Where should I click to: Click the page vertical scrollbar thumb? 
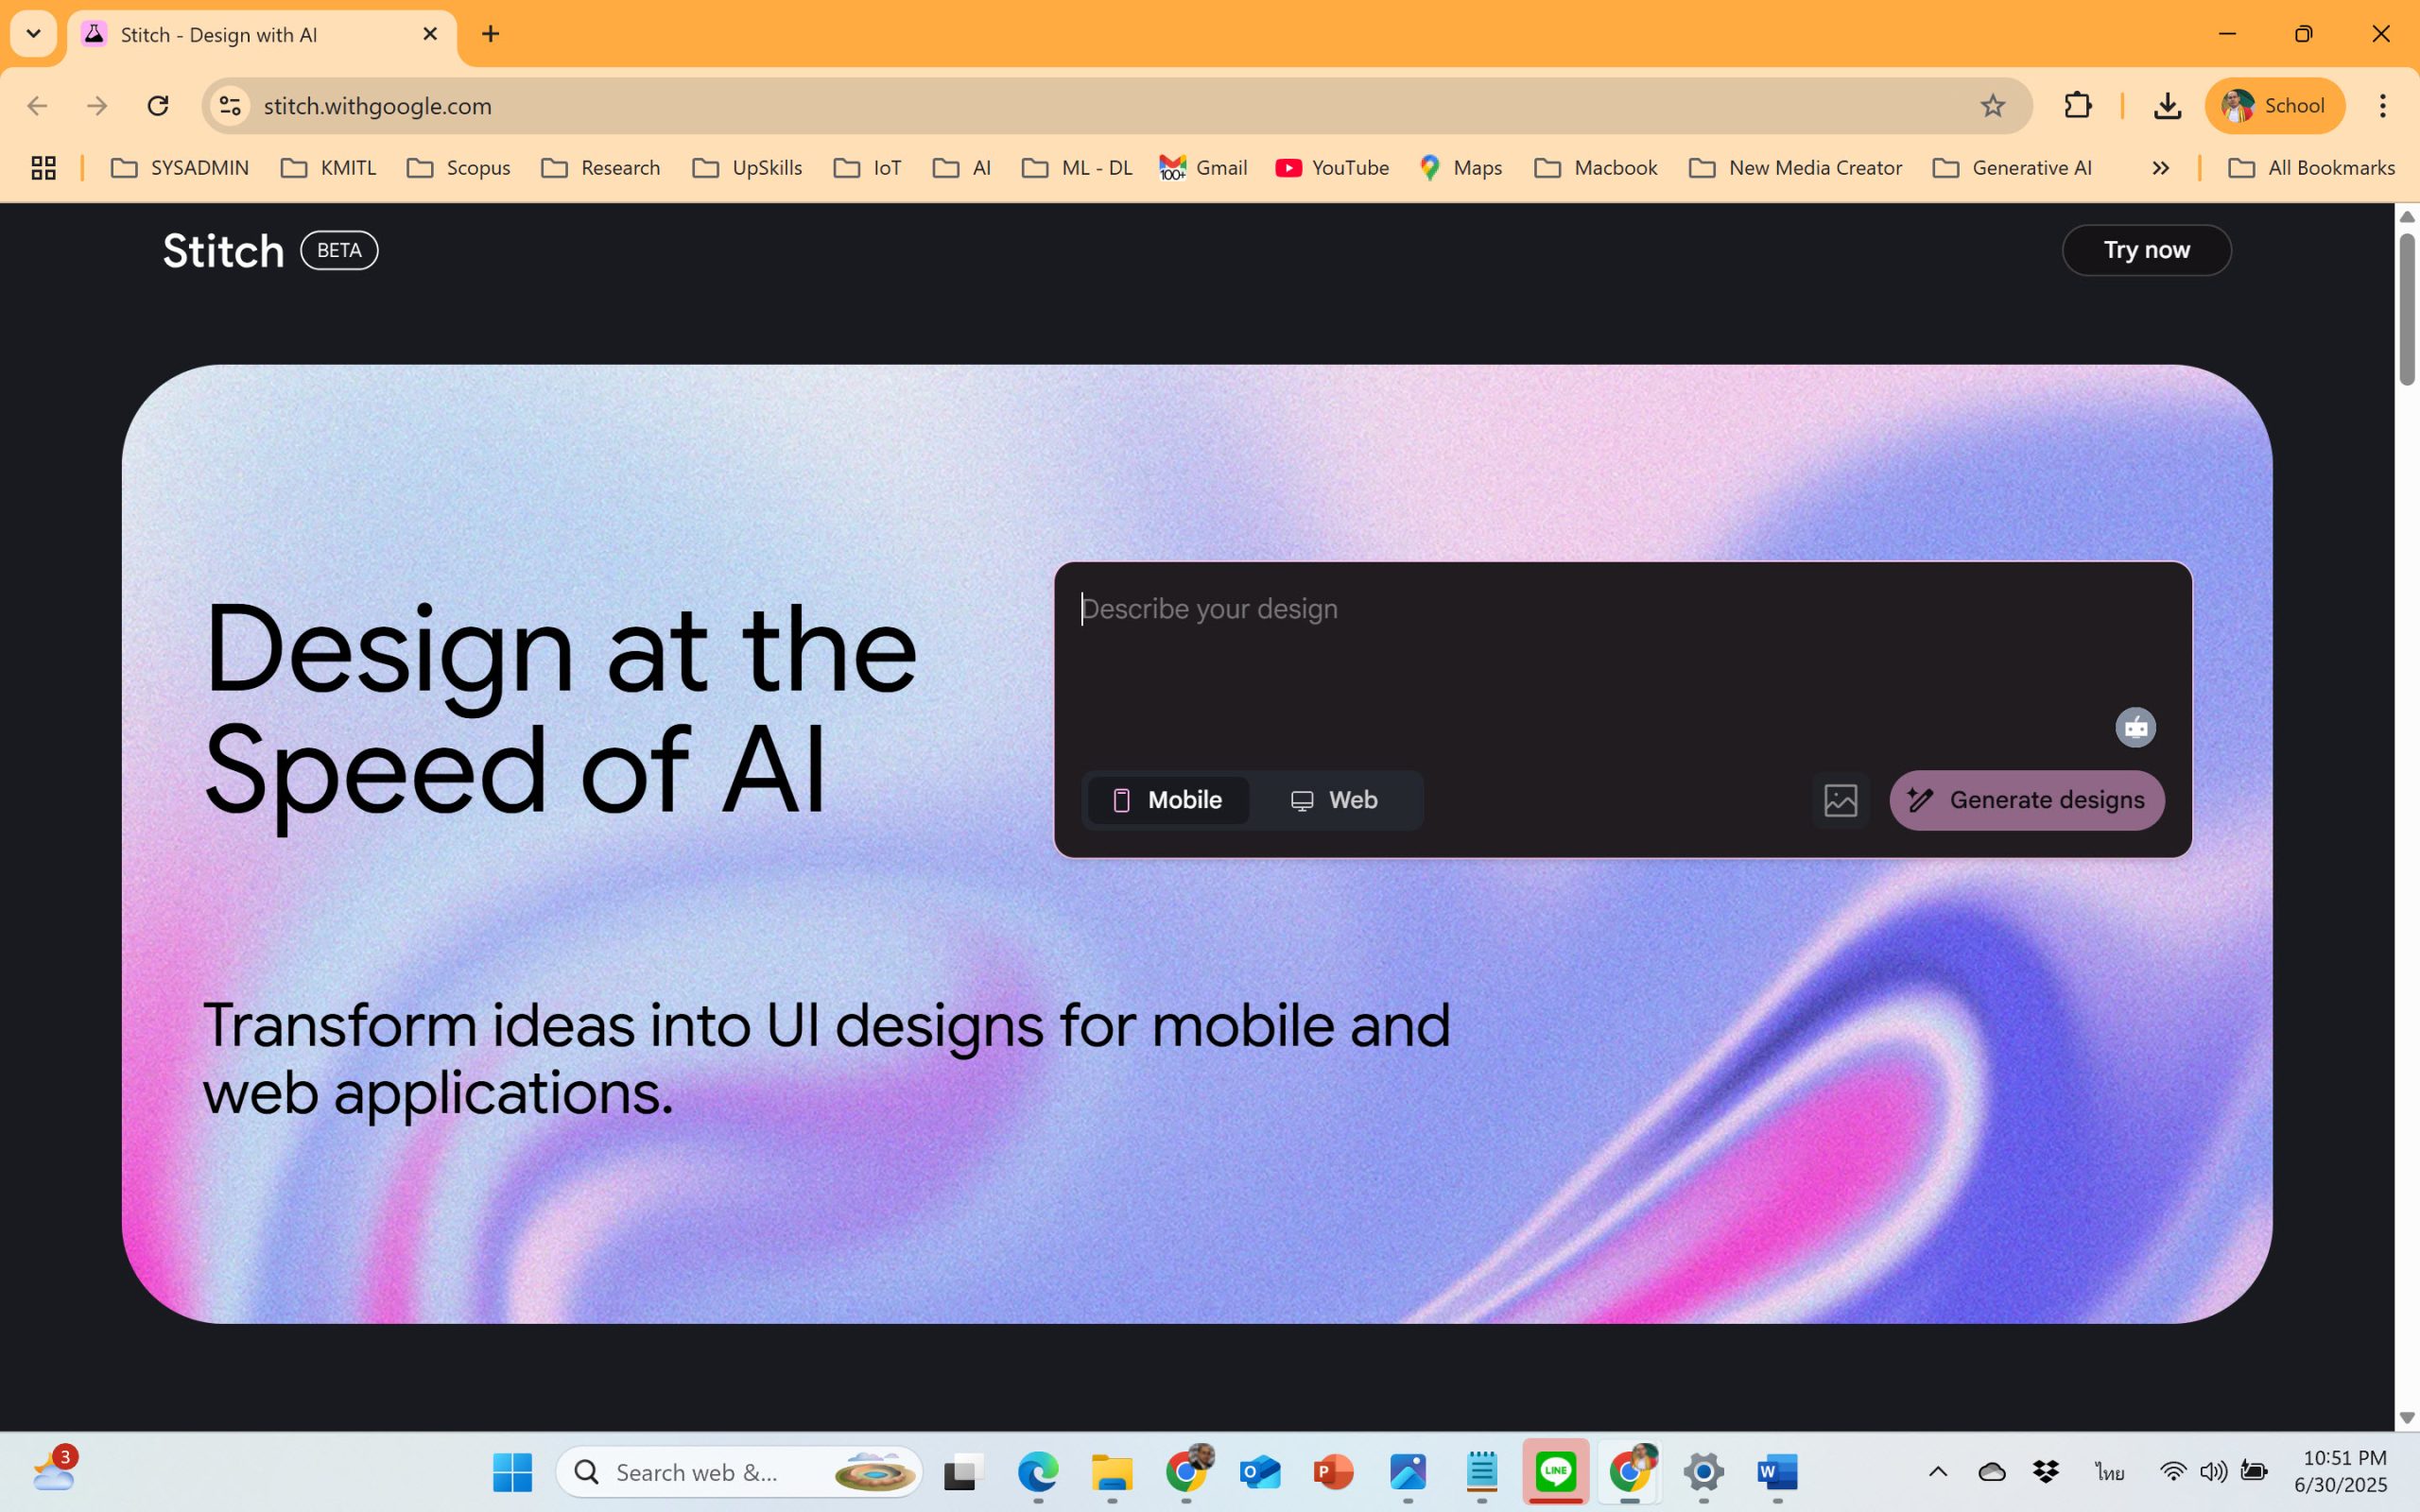(x=2407, y=309)
